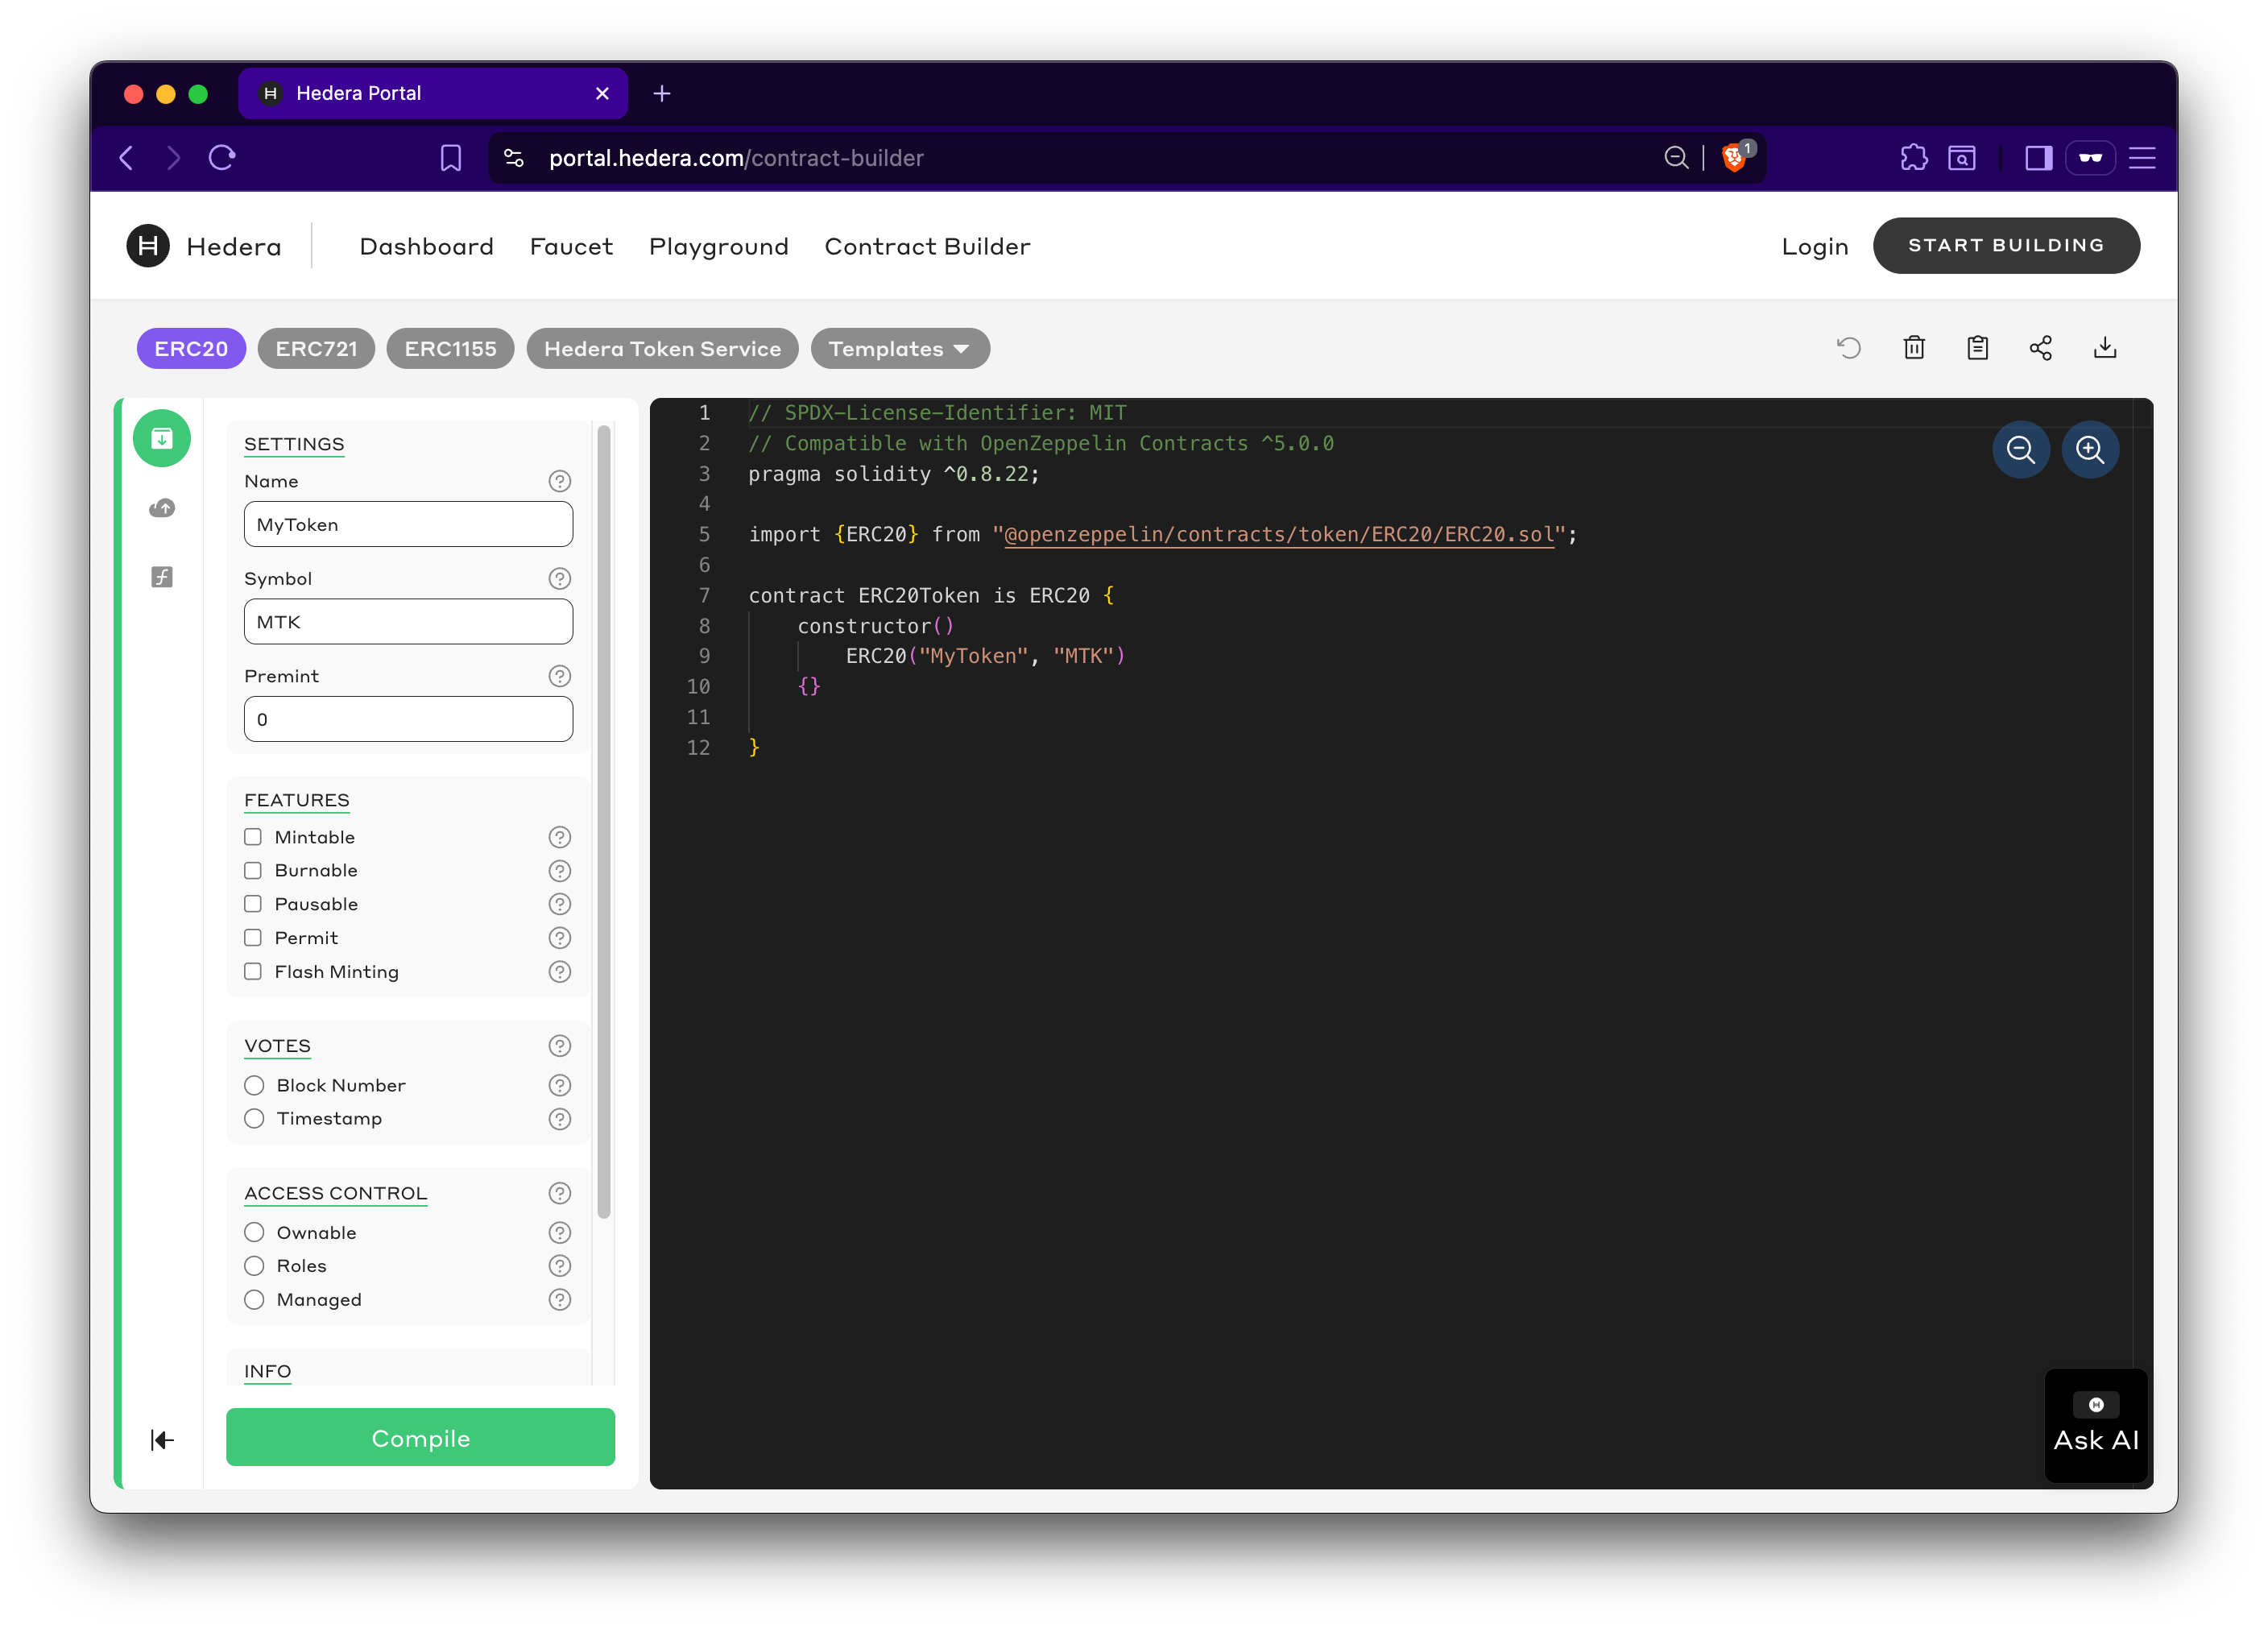
Task: Select Hedera Token Service tab
Action: tap(662, 349)
